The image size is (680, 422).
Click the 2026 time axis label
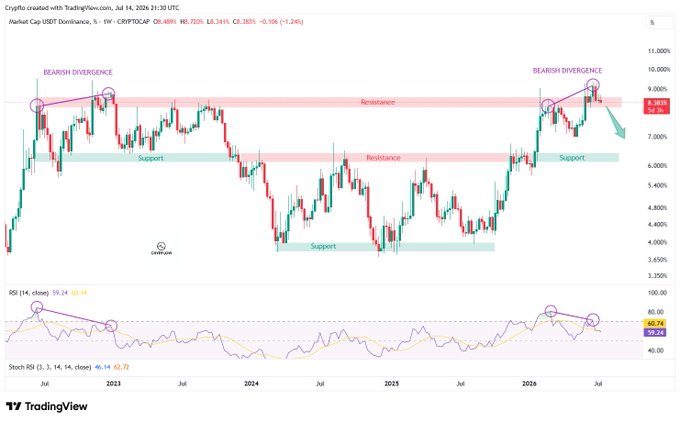[529, 384]
